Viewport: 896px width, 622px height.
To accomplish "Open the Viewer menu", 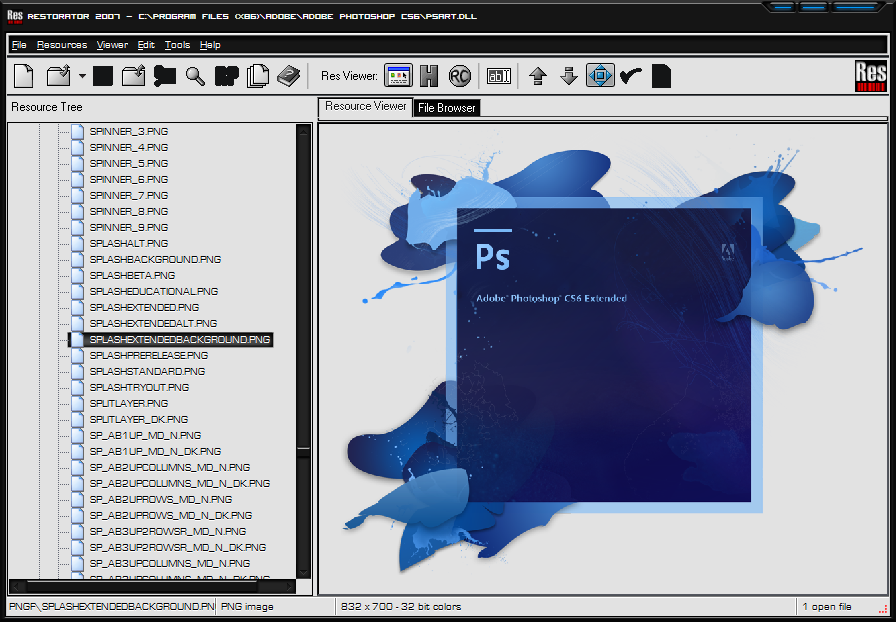I will (112, 45).
